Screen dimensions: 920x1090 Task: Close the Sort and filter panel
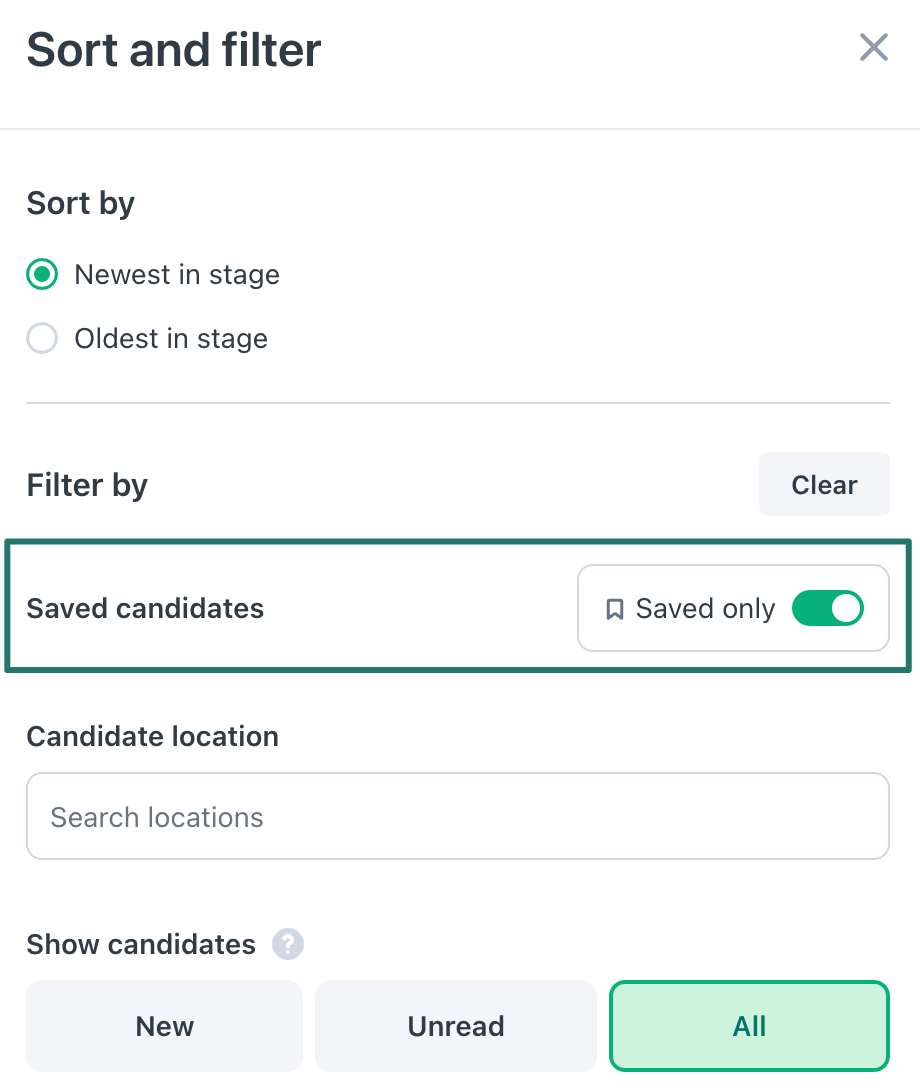coord(874,47)
